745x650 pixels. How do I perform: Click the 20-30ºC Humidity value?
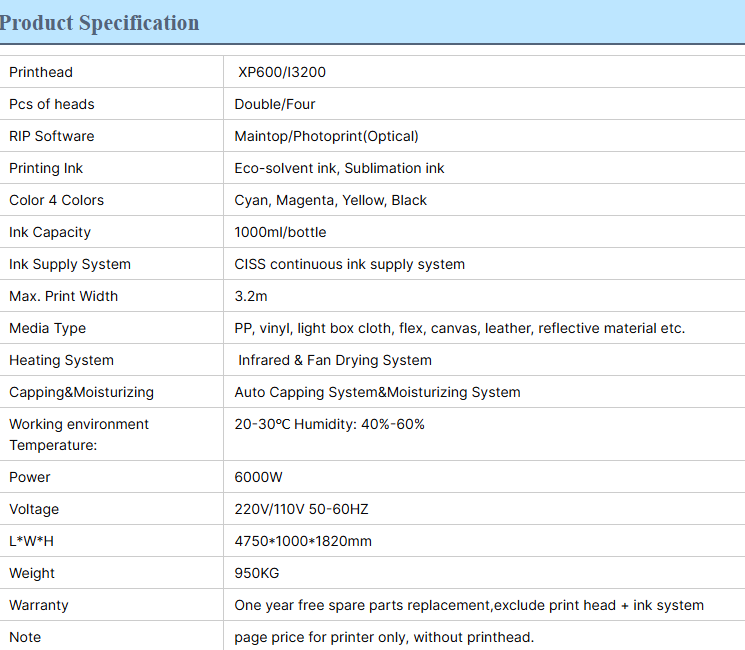point(329,424)
